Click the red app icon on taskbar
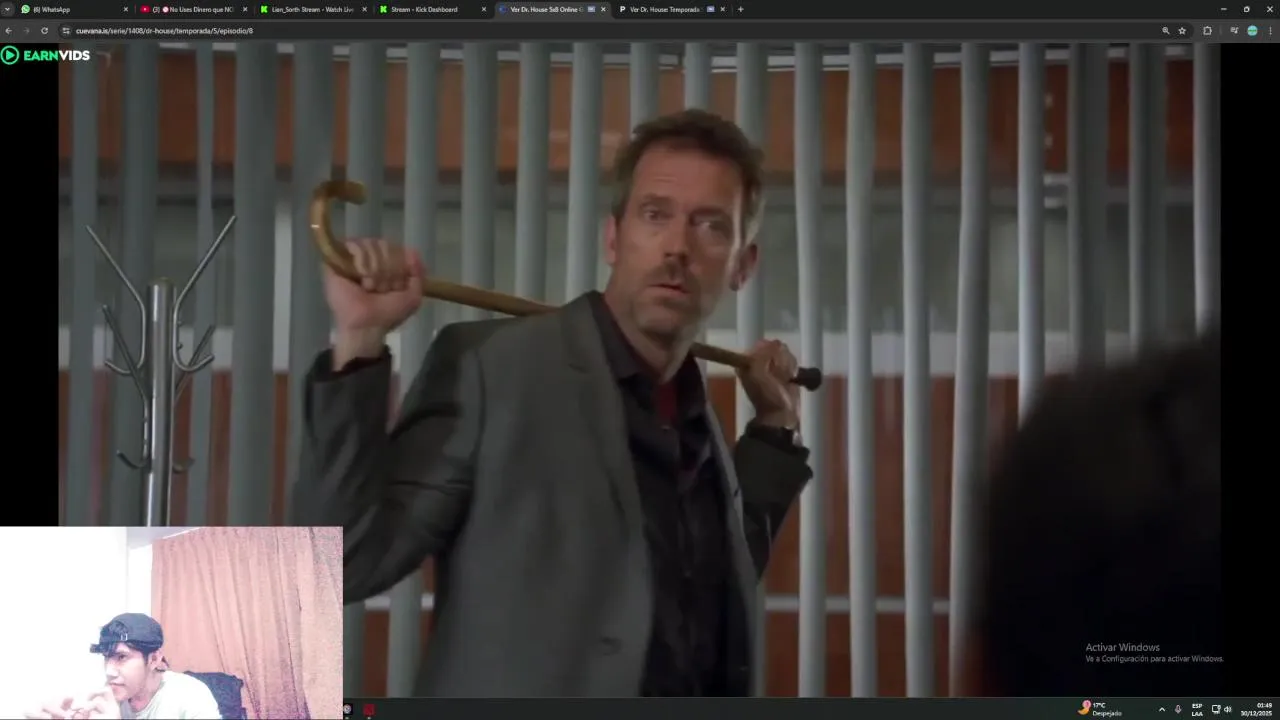1280x720 pixels. click(369, 709)
